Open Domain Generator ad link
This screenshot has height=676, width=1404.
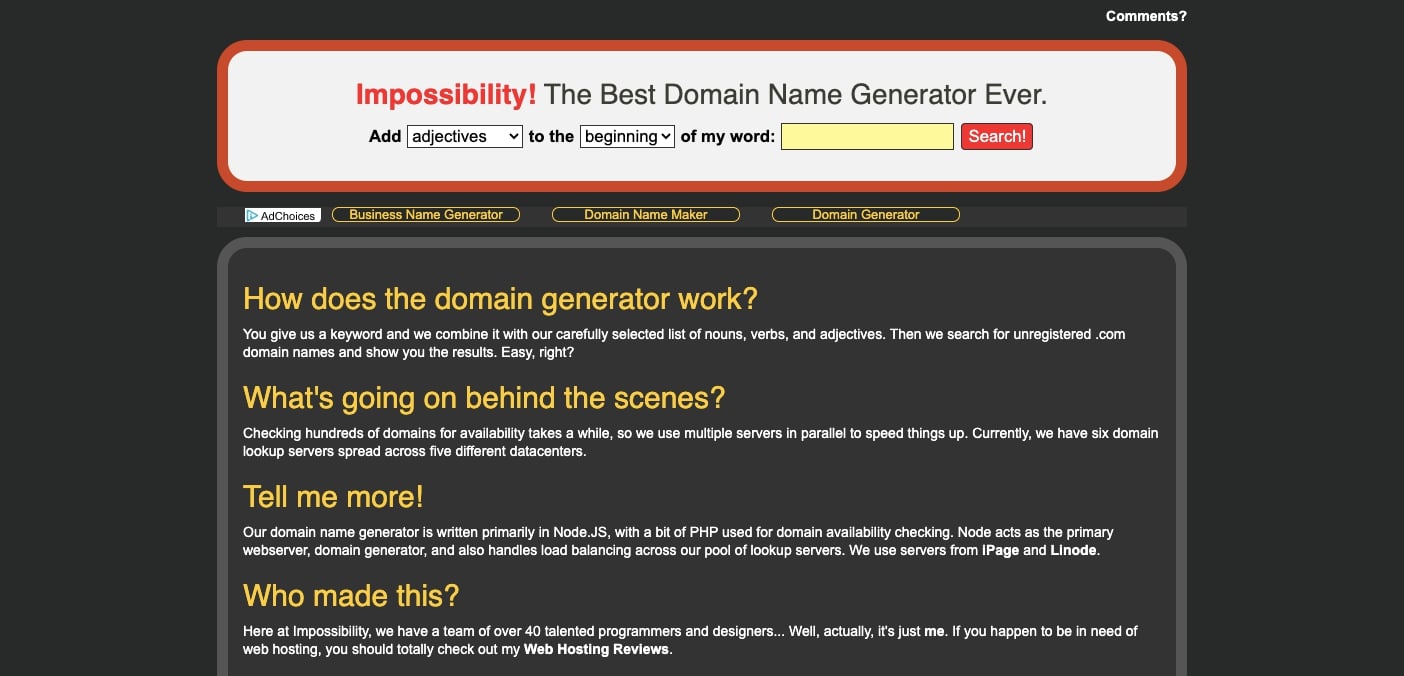866,215
